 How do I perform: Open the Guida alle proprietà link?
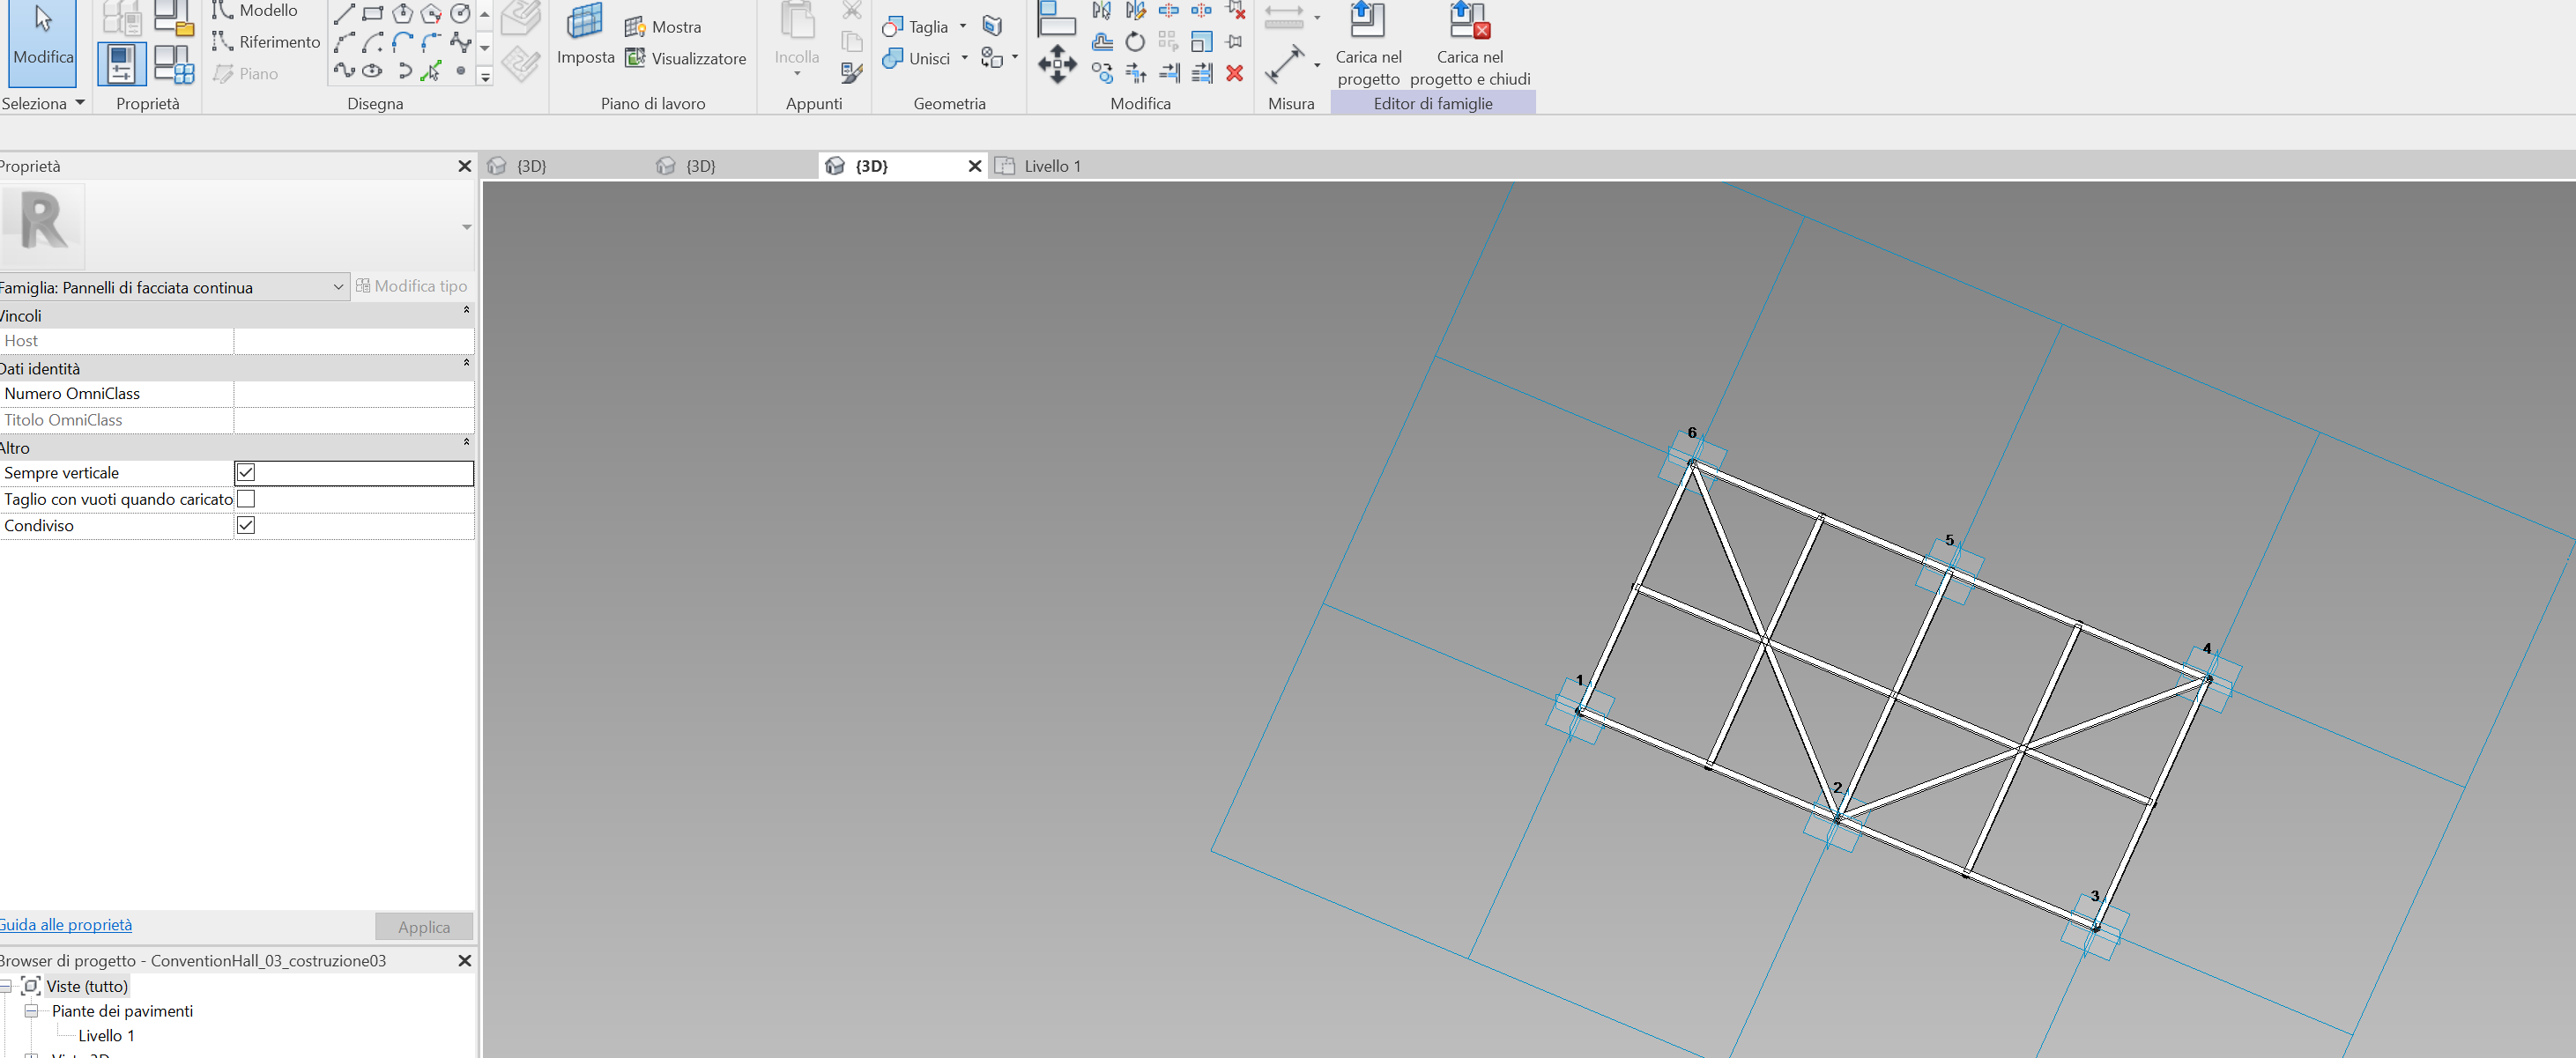(x=66, y=925)
